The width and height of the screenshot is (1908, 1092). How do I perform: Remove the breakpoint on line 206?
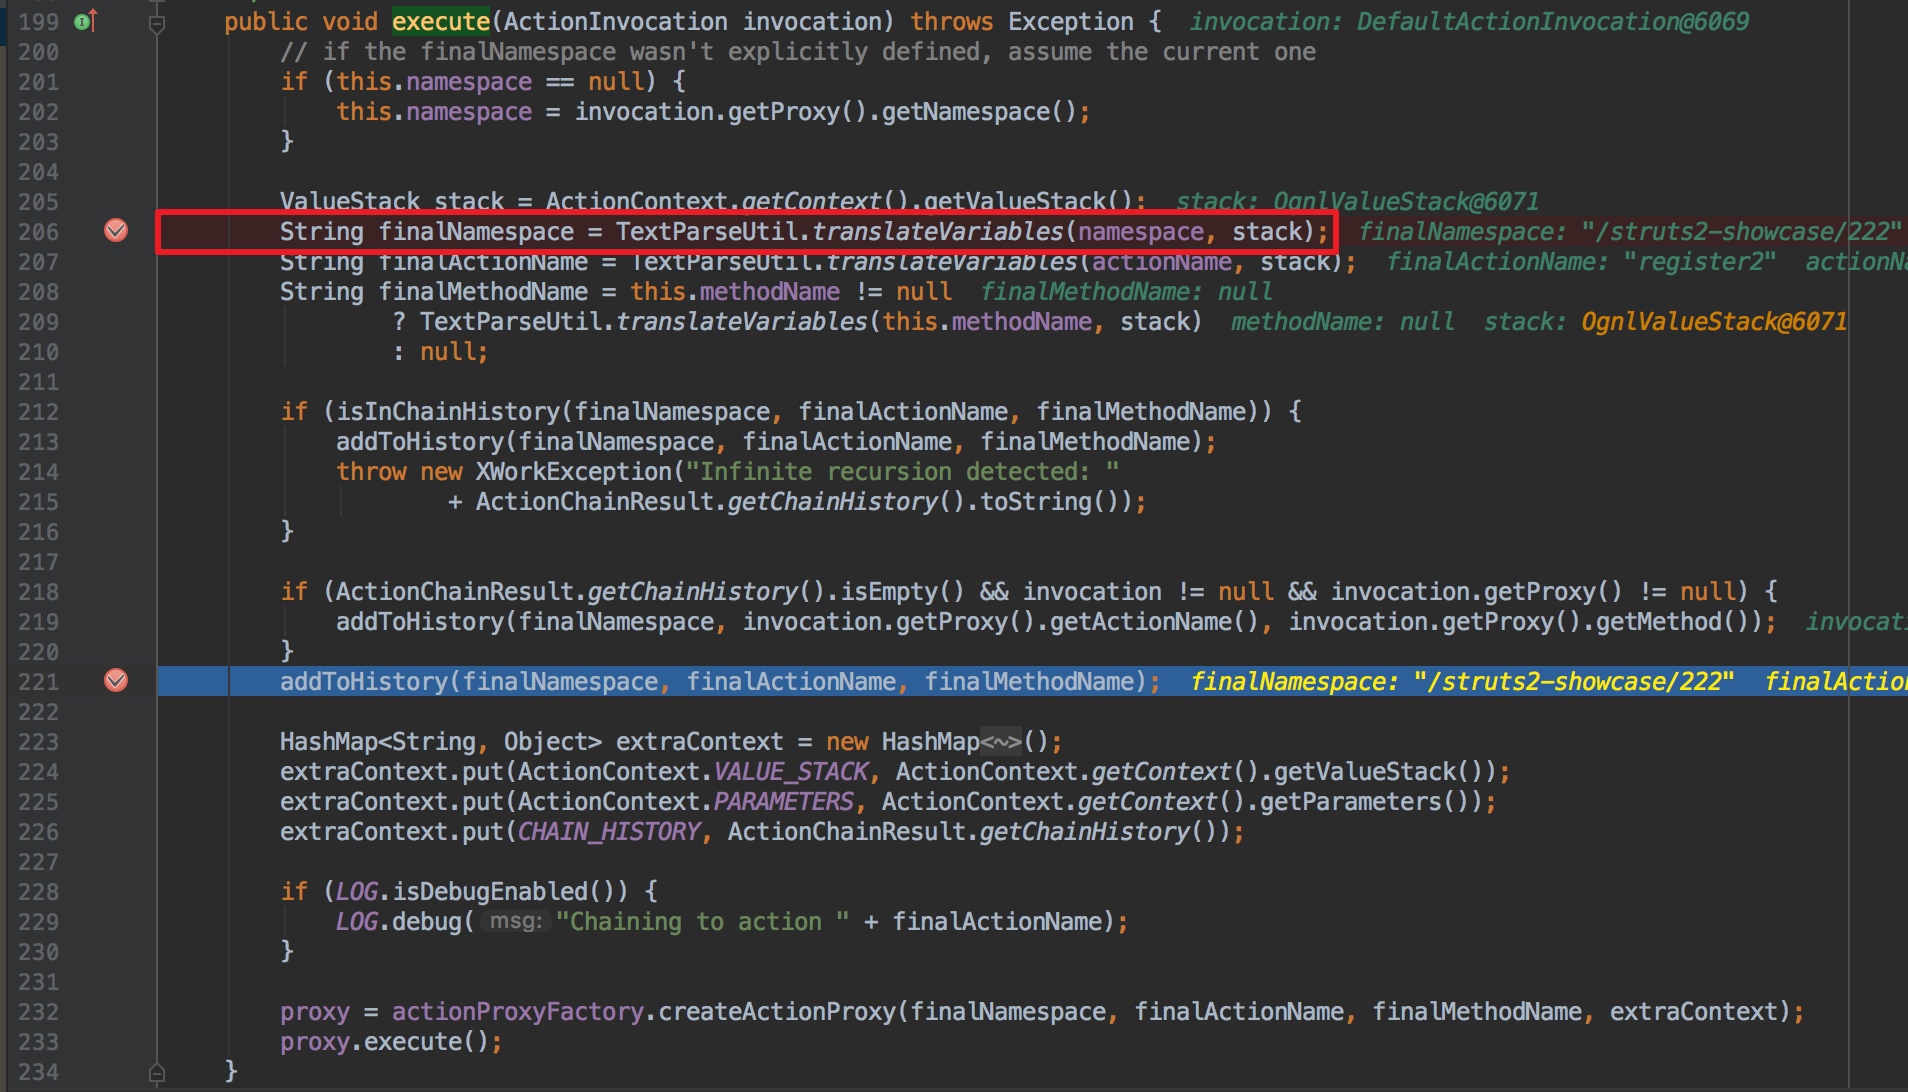[116, 231]
